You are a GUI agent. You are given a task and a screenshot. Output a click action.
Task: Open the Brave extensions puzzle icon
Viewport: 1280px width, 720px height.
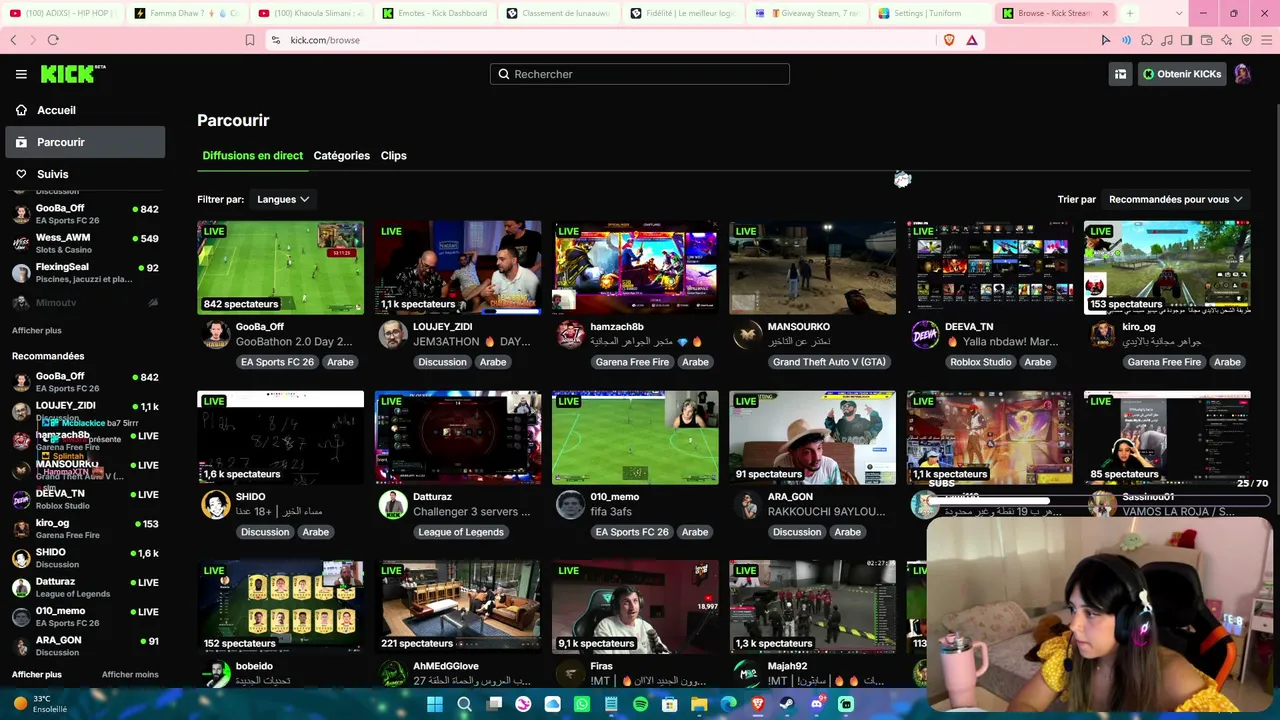(x=1146, y=40)
